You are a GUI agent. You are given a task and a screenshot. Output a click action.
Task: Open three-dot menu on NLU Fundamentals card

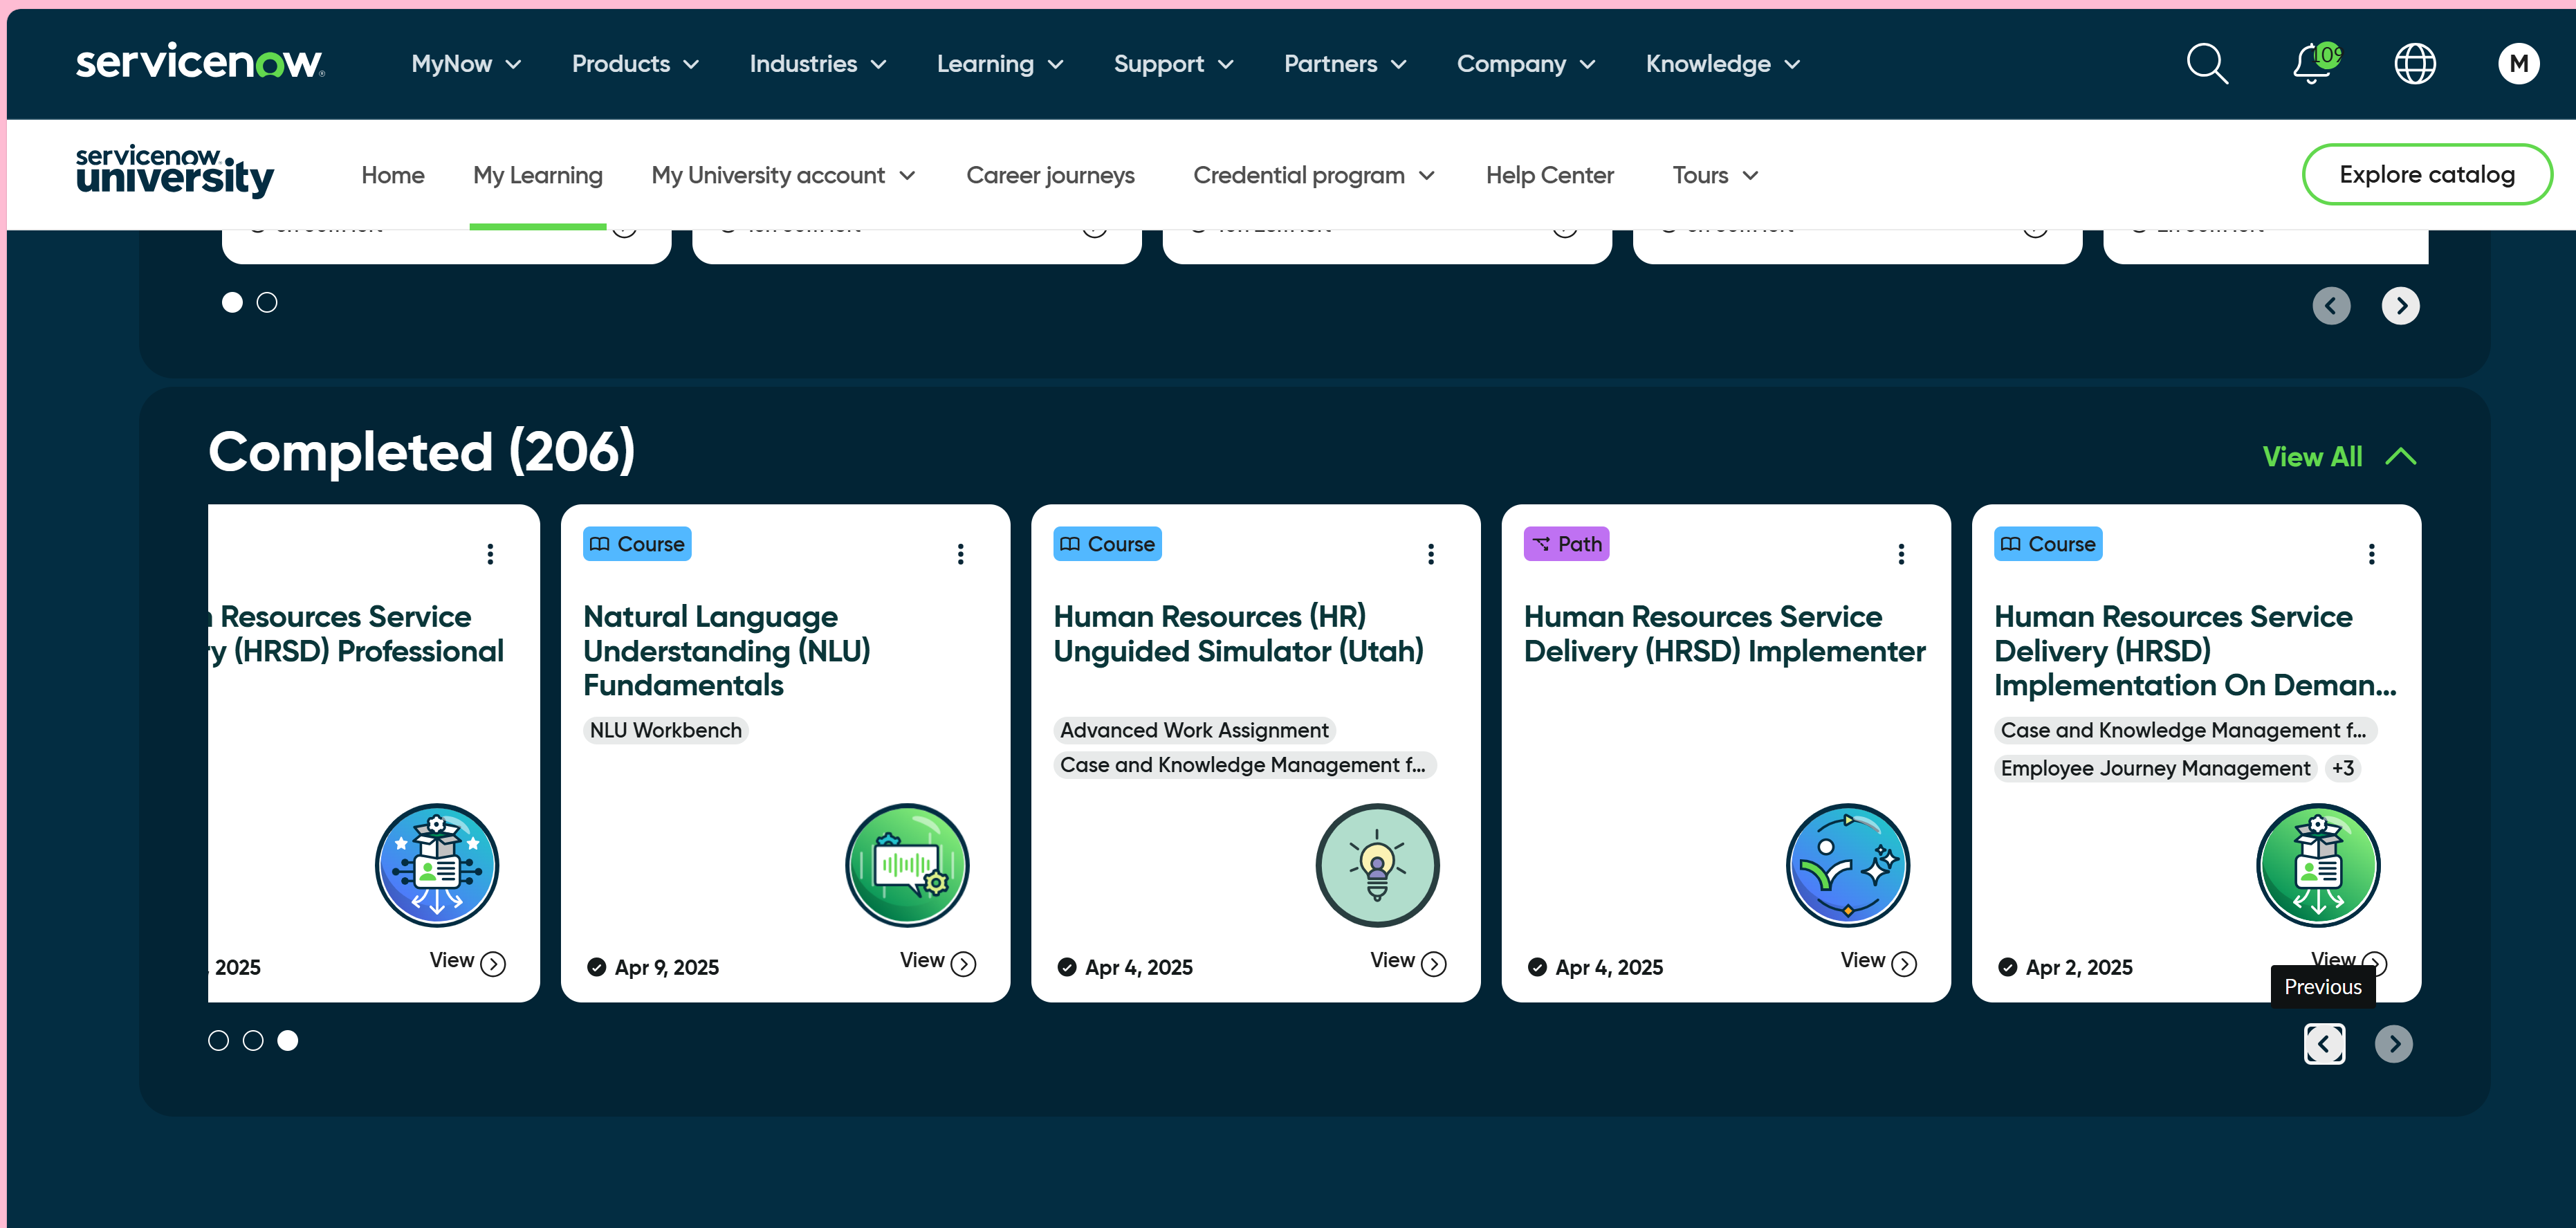click(x=960, y=554)
